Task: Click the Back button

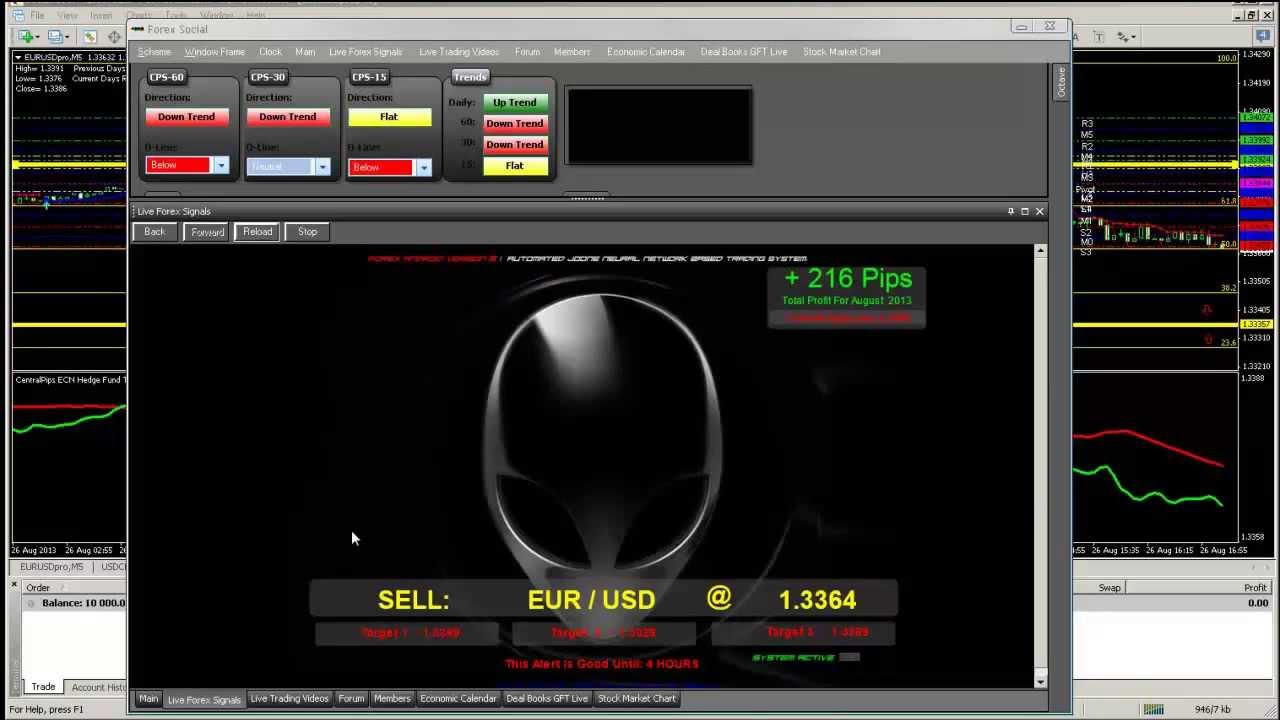Action: [154, 232]
